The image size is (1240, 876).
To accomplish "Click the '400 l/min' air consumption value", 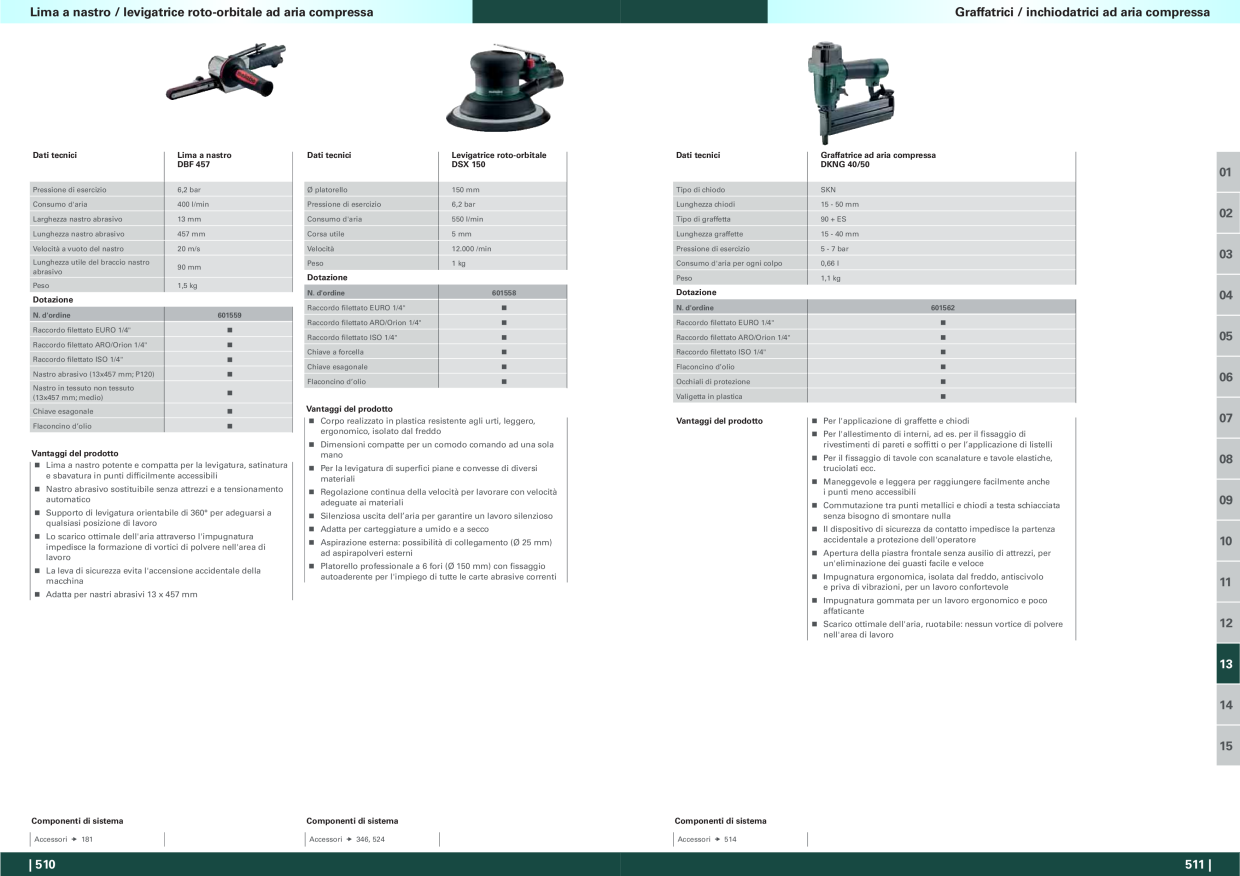I will (192, 204).
